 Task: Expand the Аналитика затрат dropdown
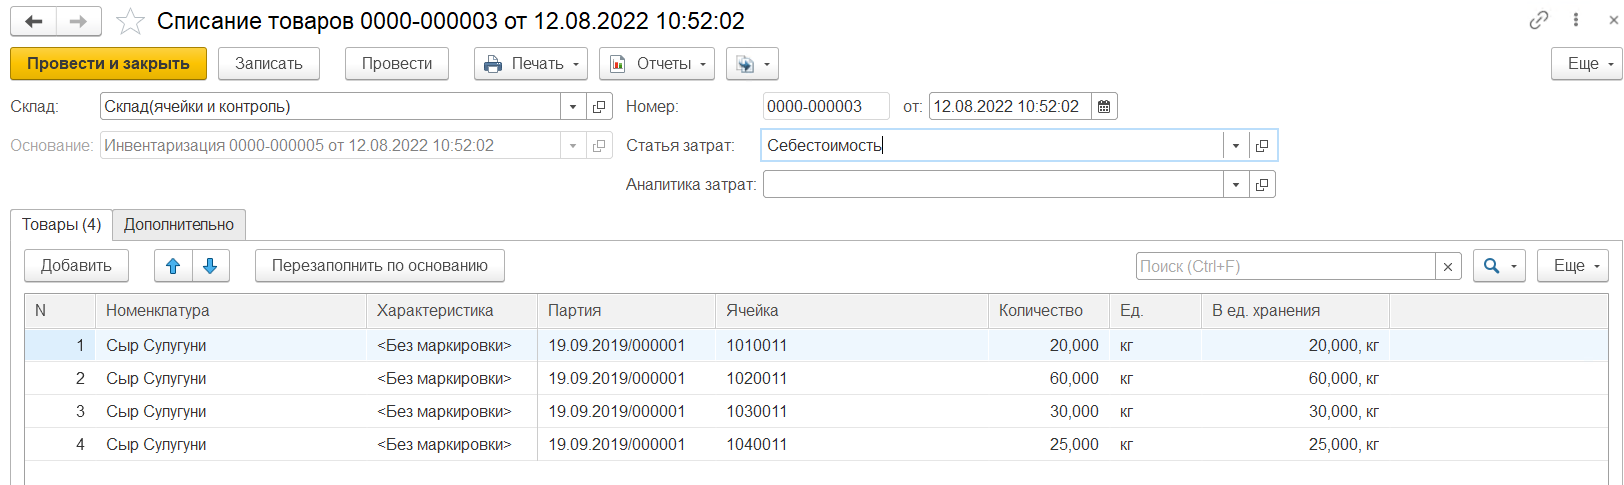1236,185
